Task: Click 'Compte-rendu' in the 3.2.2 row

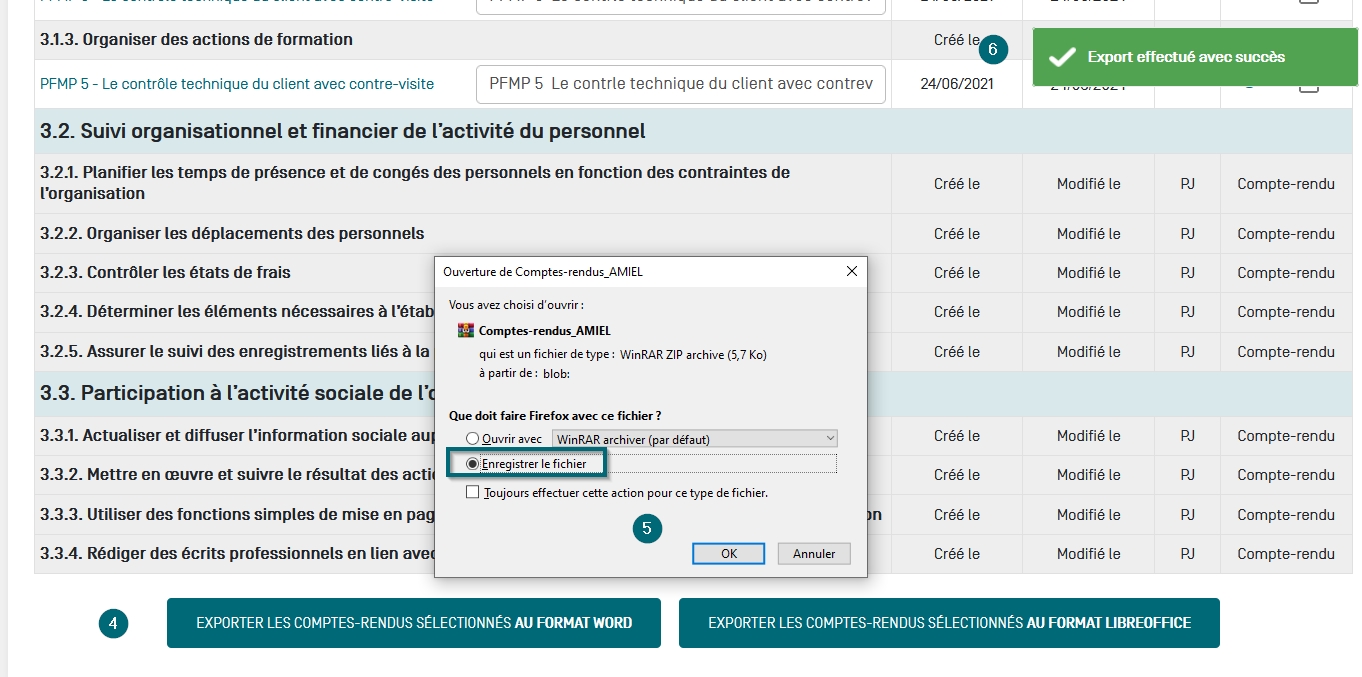Action: (x=1285, y=234)
